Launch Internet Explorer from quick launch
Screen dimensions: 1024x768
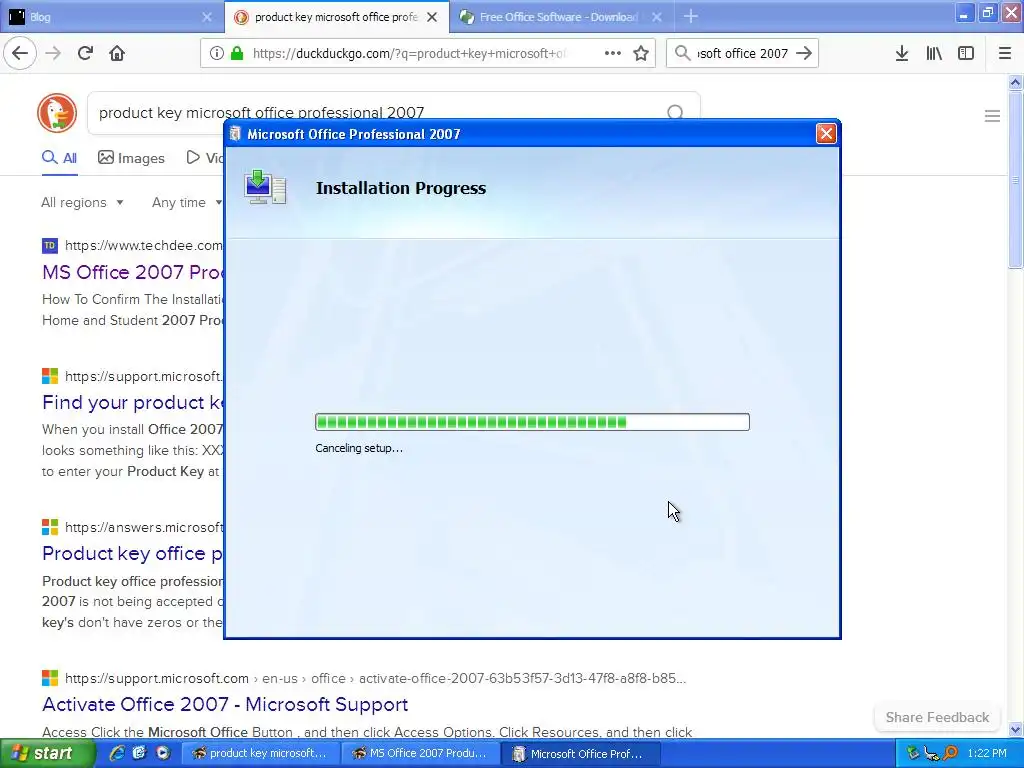click(117, 753)
